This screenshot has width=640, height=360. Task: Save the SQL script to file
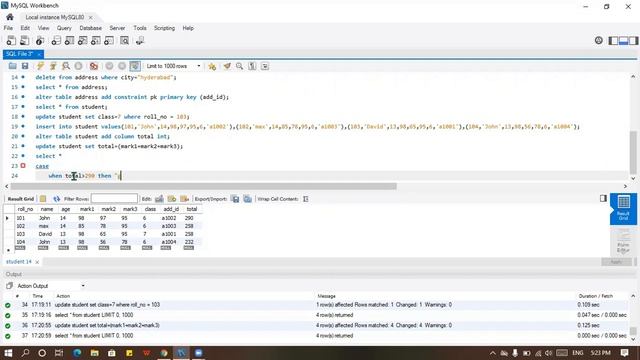pyautogui.click(x=25, y=66)
